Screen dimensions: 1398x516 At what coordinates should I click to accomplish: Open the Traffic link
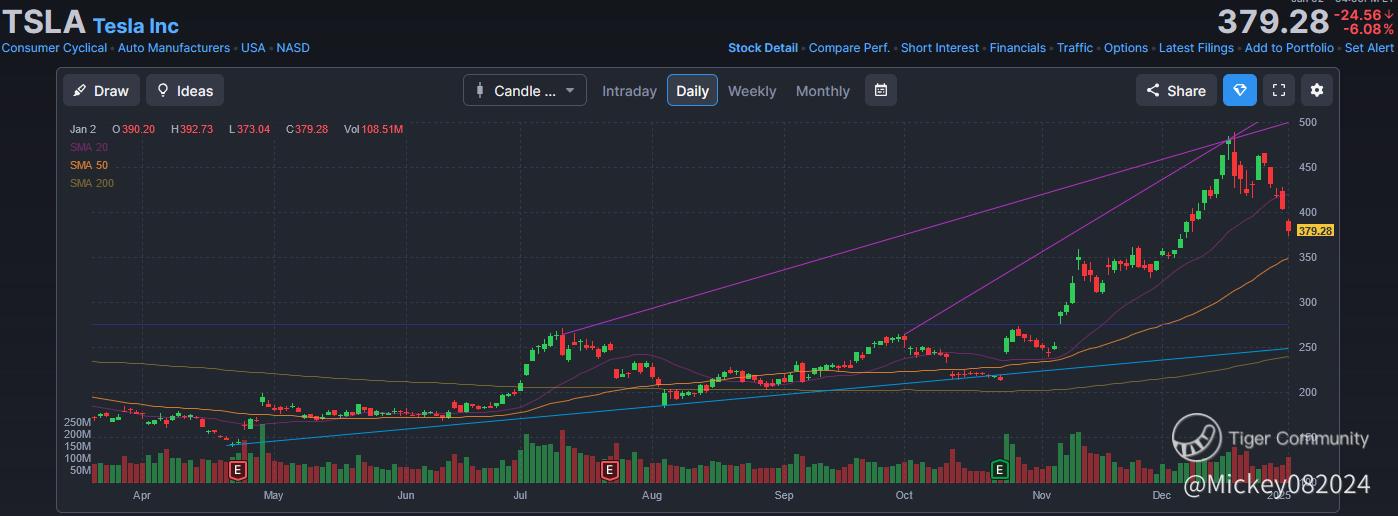[x=1075, y=48]
